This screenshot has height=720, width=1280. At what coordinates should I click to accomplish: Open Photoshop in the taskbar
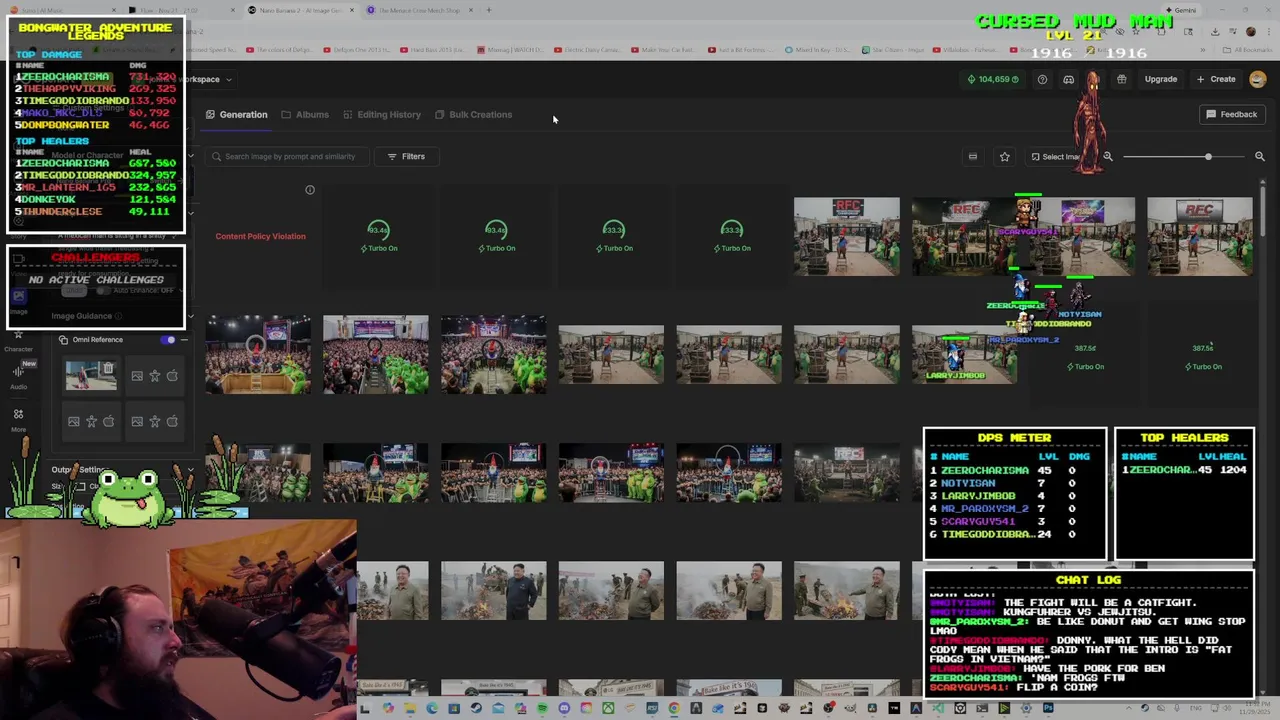[1048, 709]
